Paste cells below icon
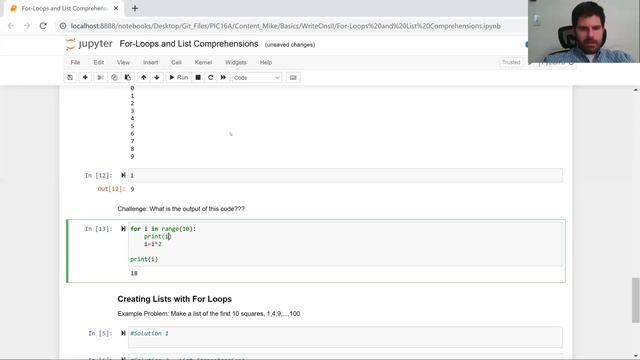640x360 pixels. [128, 78]
